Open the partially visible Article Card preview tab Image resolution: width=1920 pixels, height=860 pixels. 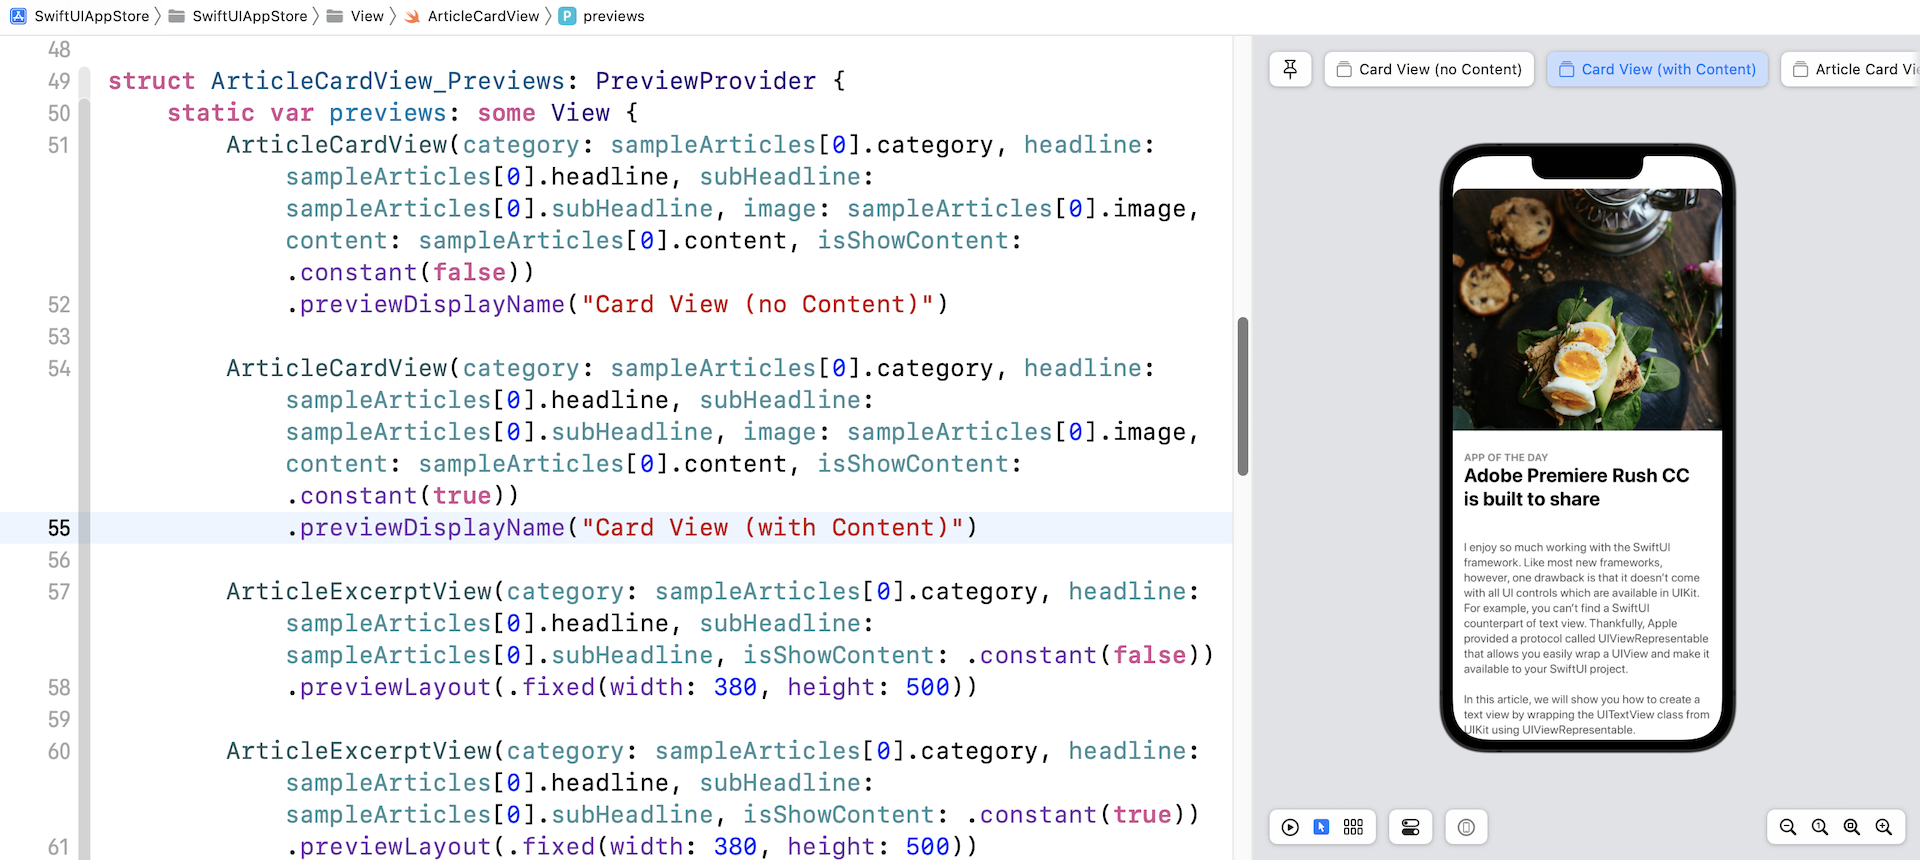click(x=1852, y=69)
